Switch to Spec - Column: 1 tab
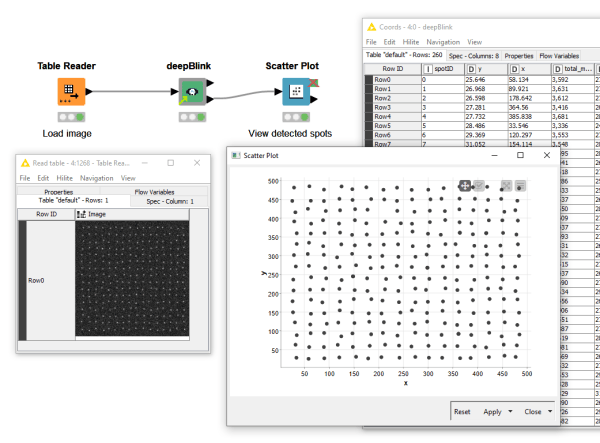Viewport: 600px width, 443px height. tap(170, 201)
